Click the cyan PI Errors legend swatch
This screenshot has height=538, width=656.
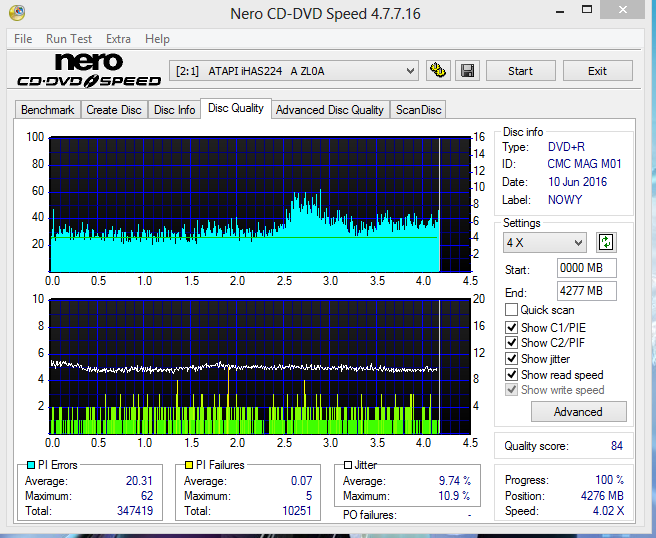pos(31,465)
